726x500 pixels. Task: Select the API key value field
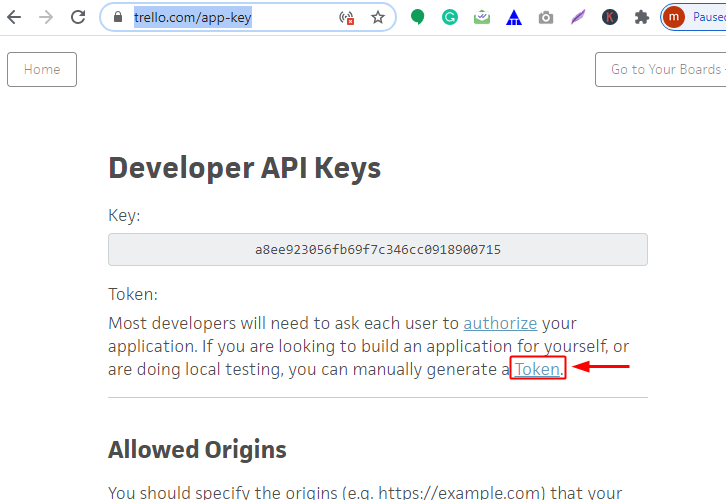point(378,250)
